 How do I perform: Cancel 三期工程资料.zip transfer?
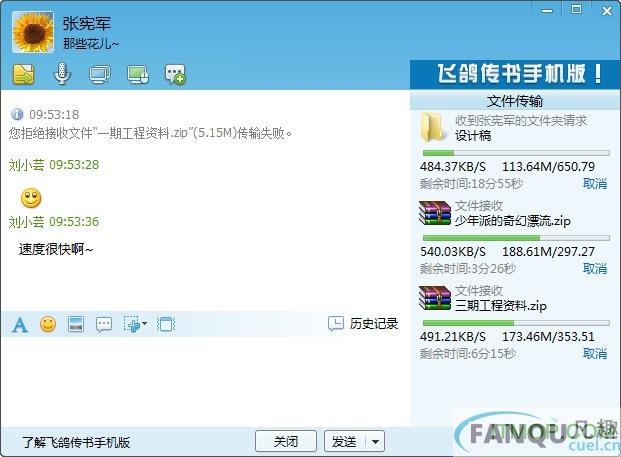(595, 354)
